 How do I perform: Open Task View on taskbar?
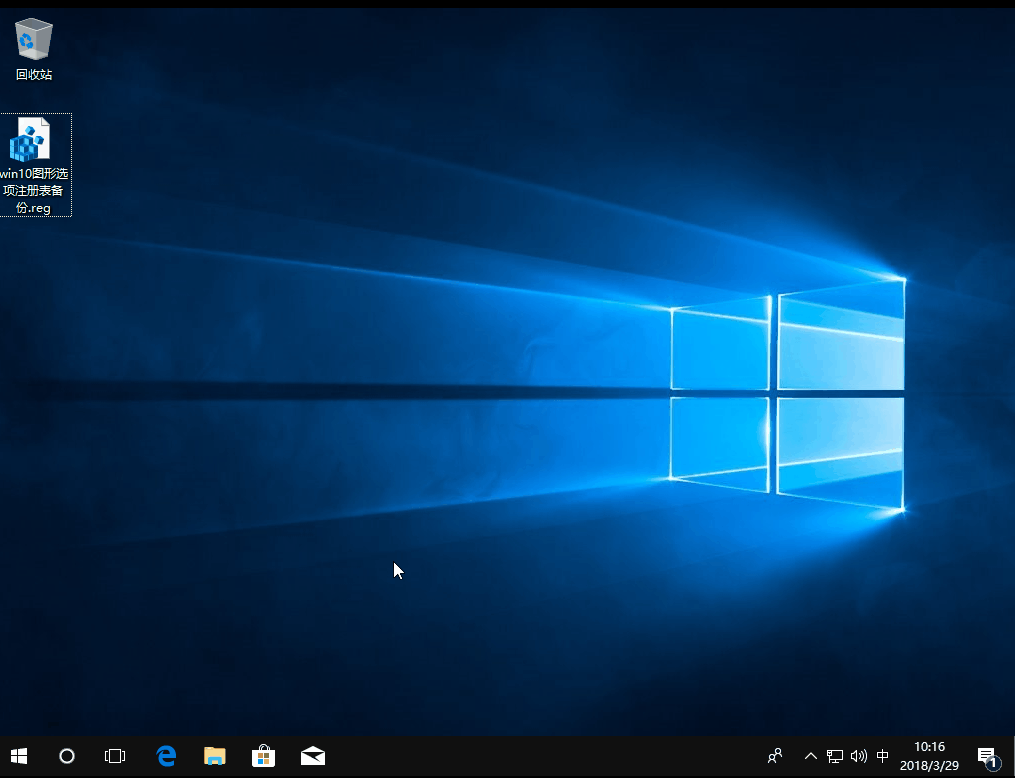115,756
